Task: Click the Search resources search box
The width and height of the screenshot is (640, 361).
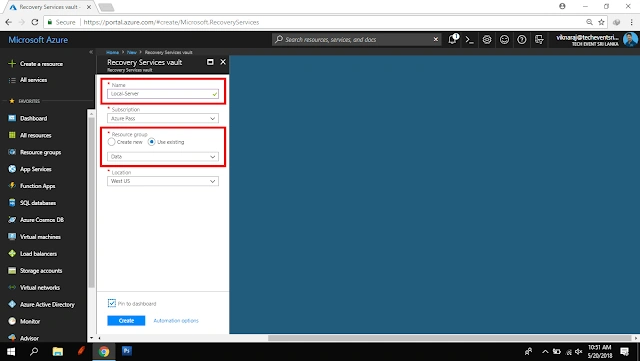Action: tap(356, 39)
